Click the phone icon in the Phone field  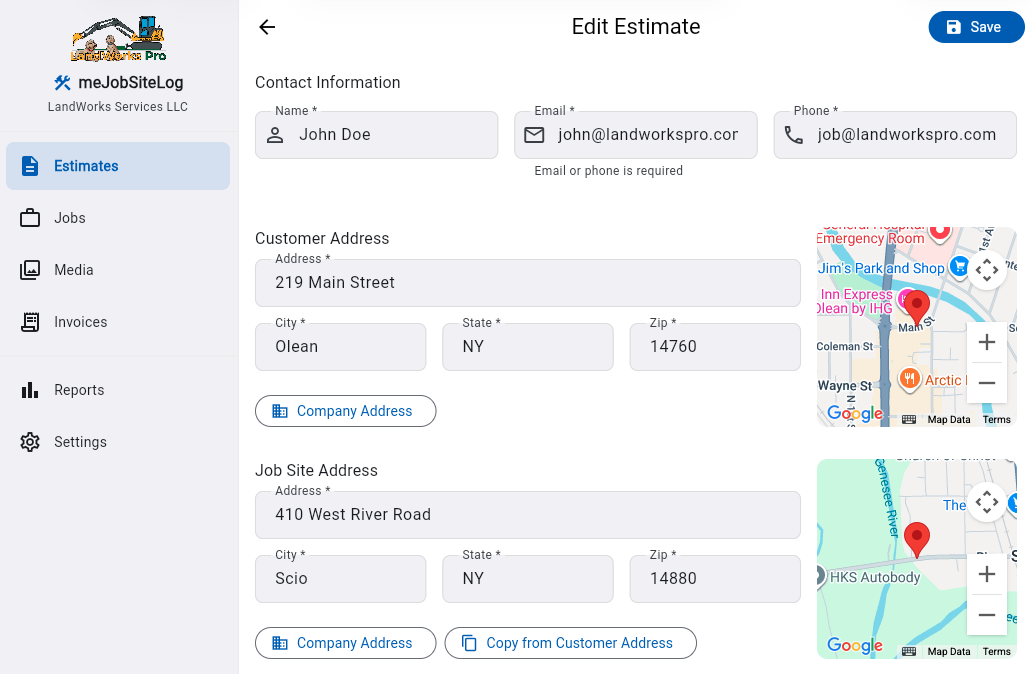pos(792,134)
